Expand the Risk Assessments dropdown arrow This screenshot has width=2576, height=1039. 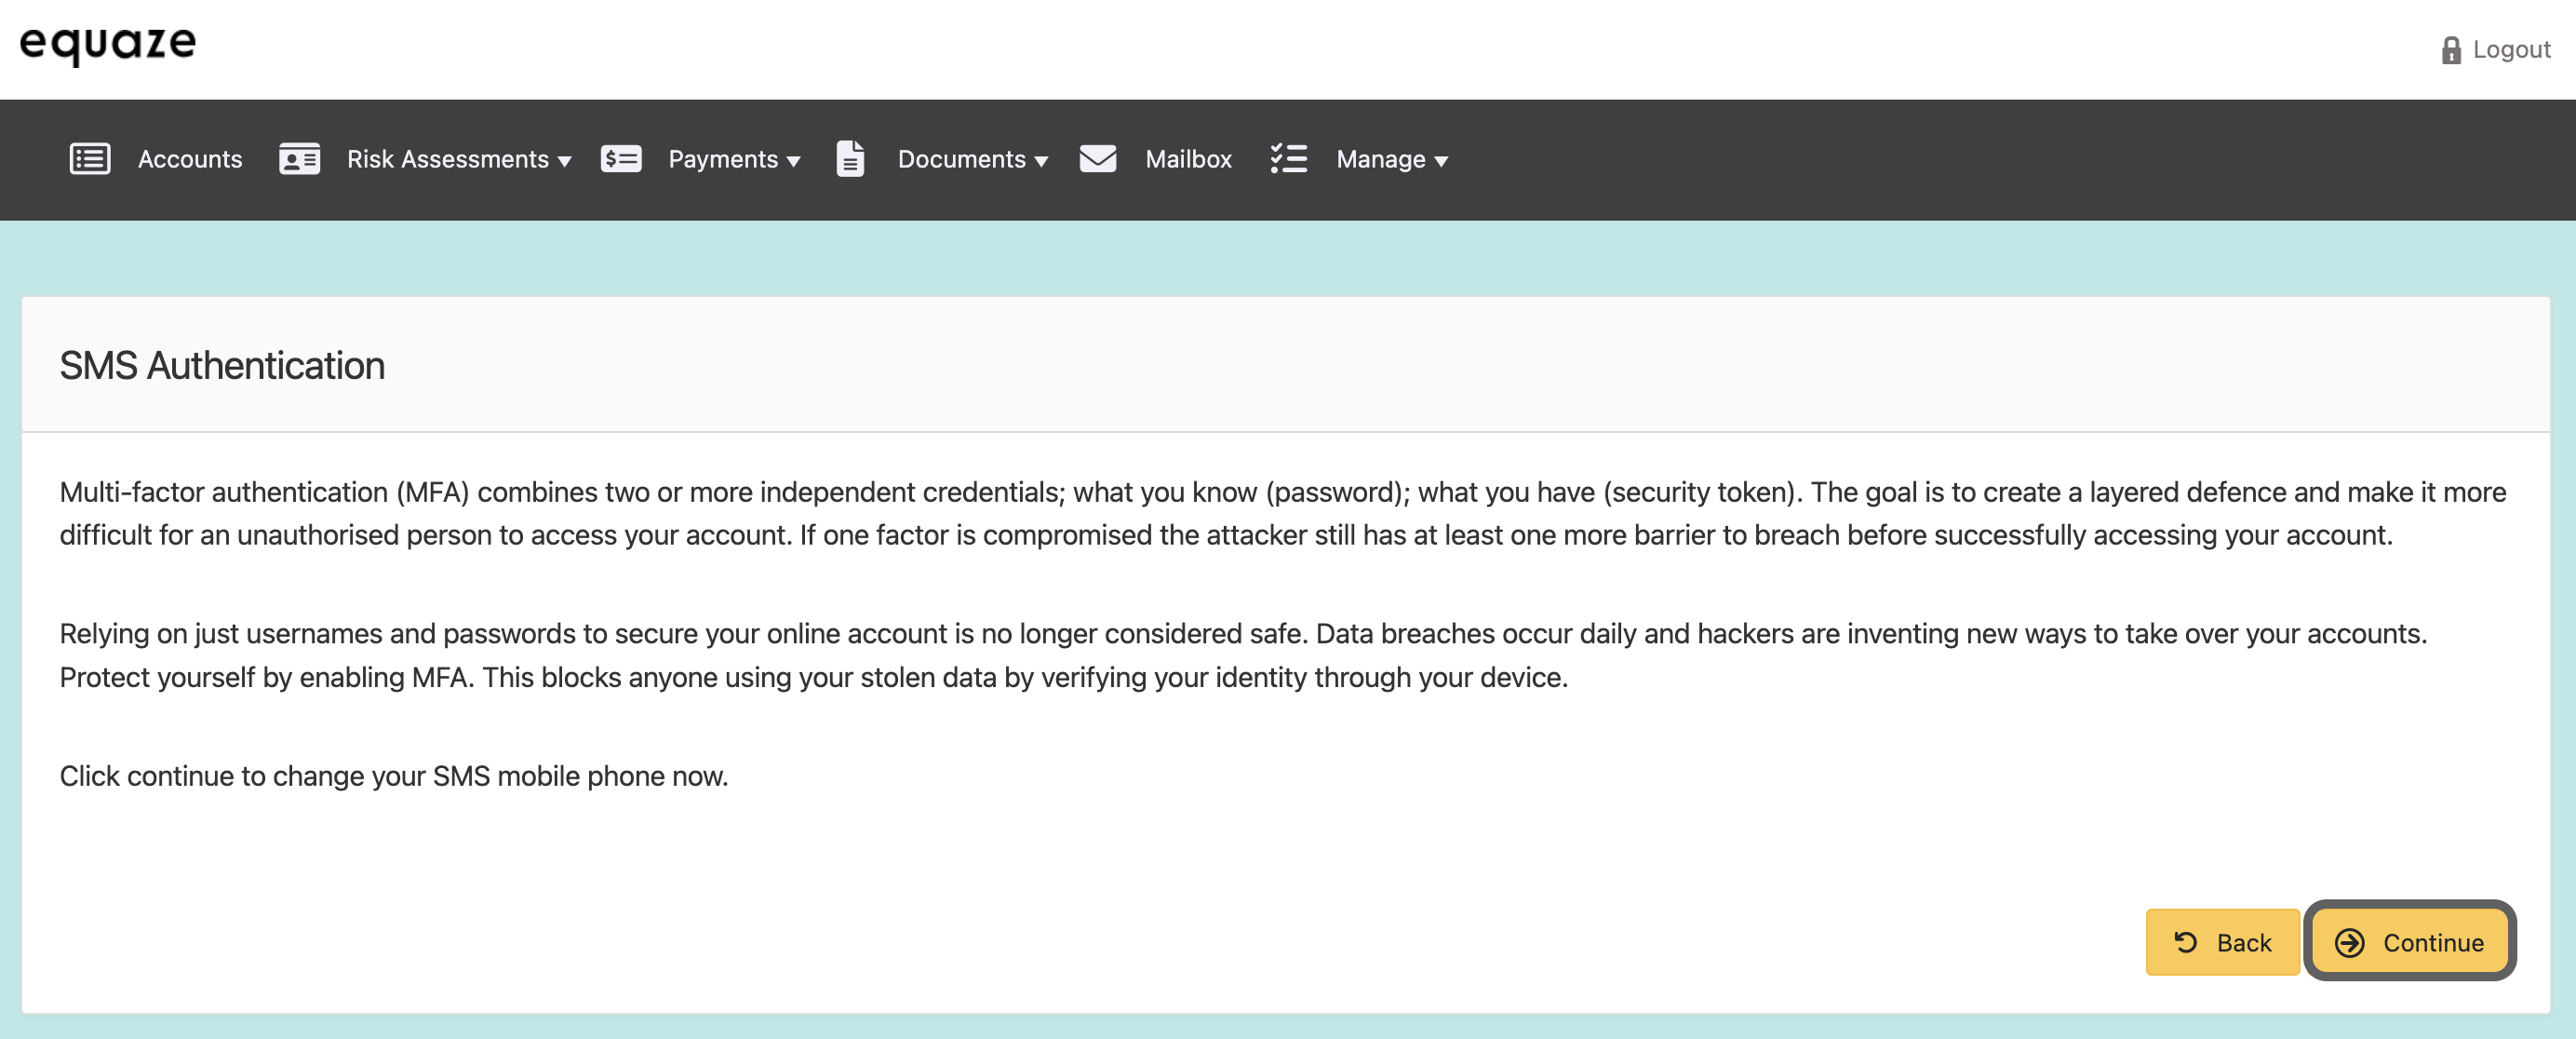point(564,161)
